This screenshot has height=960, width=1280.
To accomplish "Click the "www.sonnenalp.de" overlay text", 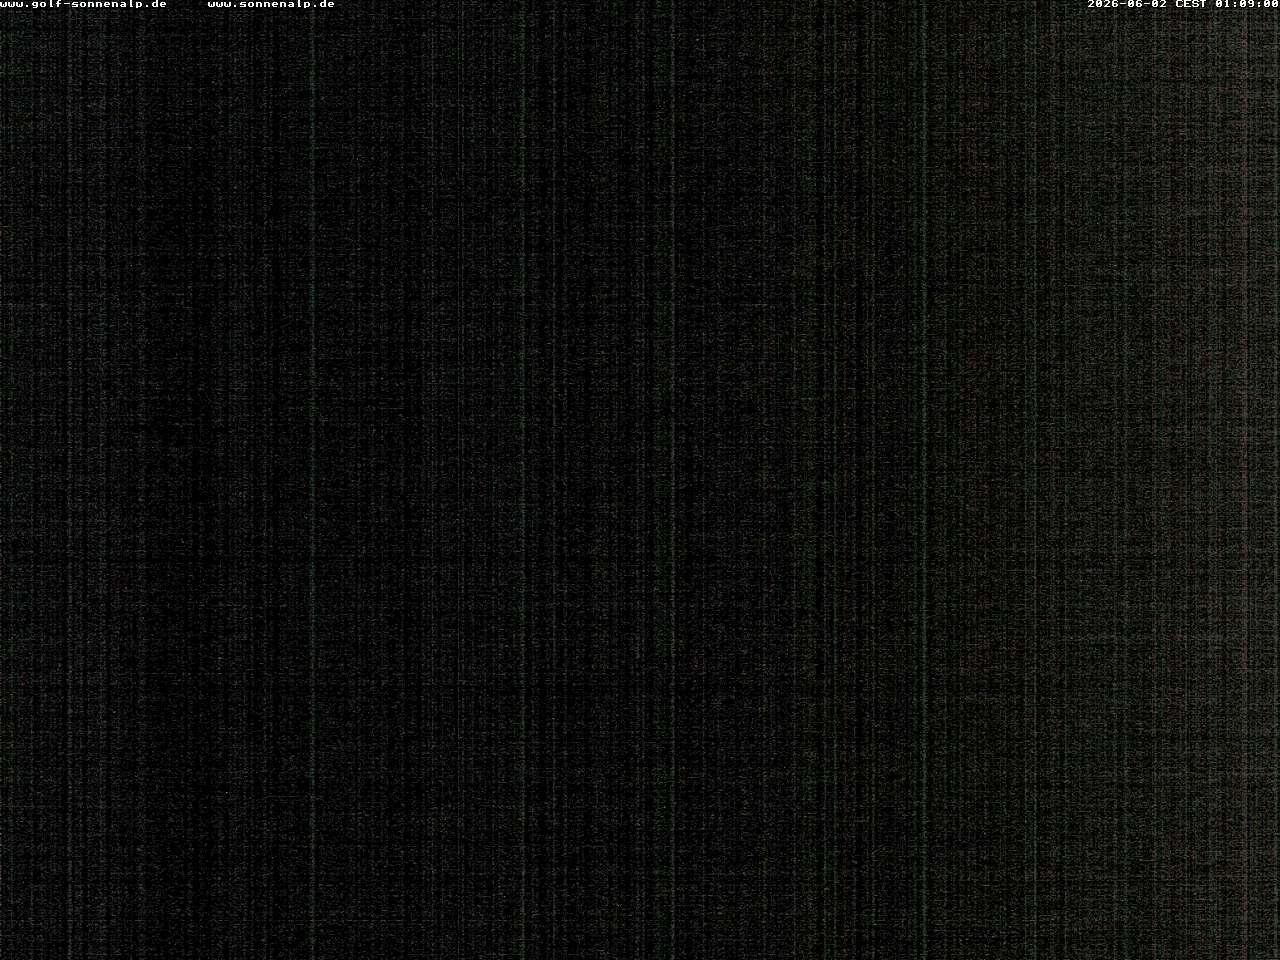I will [271, 4].
